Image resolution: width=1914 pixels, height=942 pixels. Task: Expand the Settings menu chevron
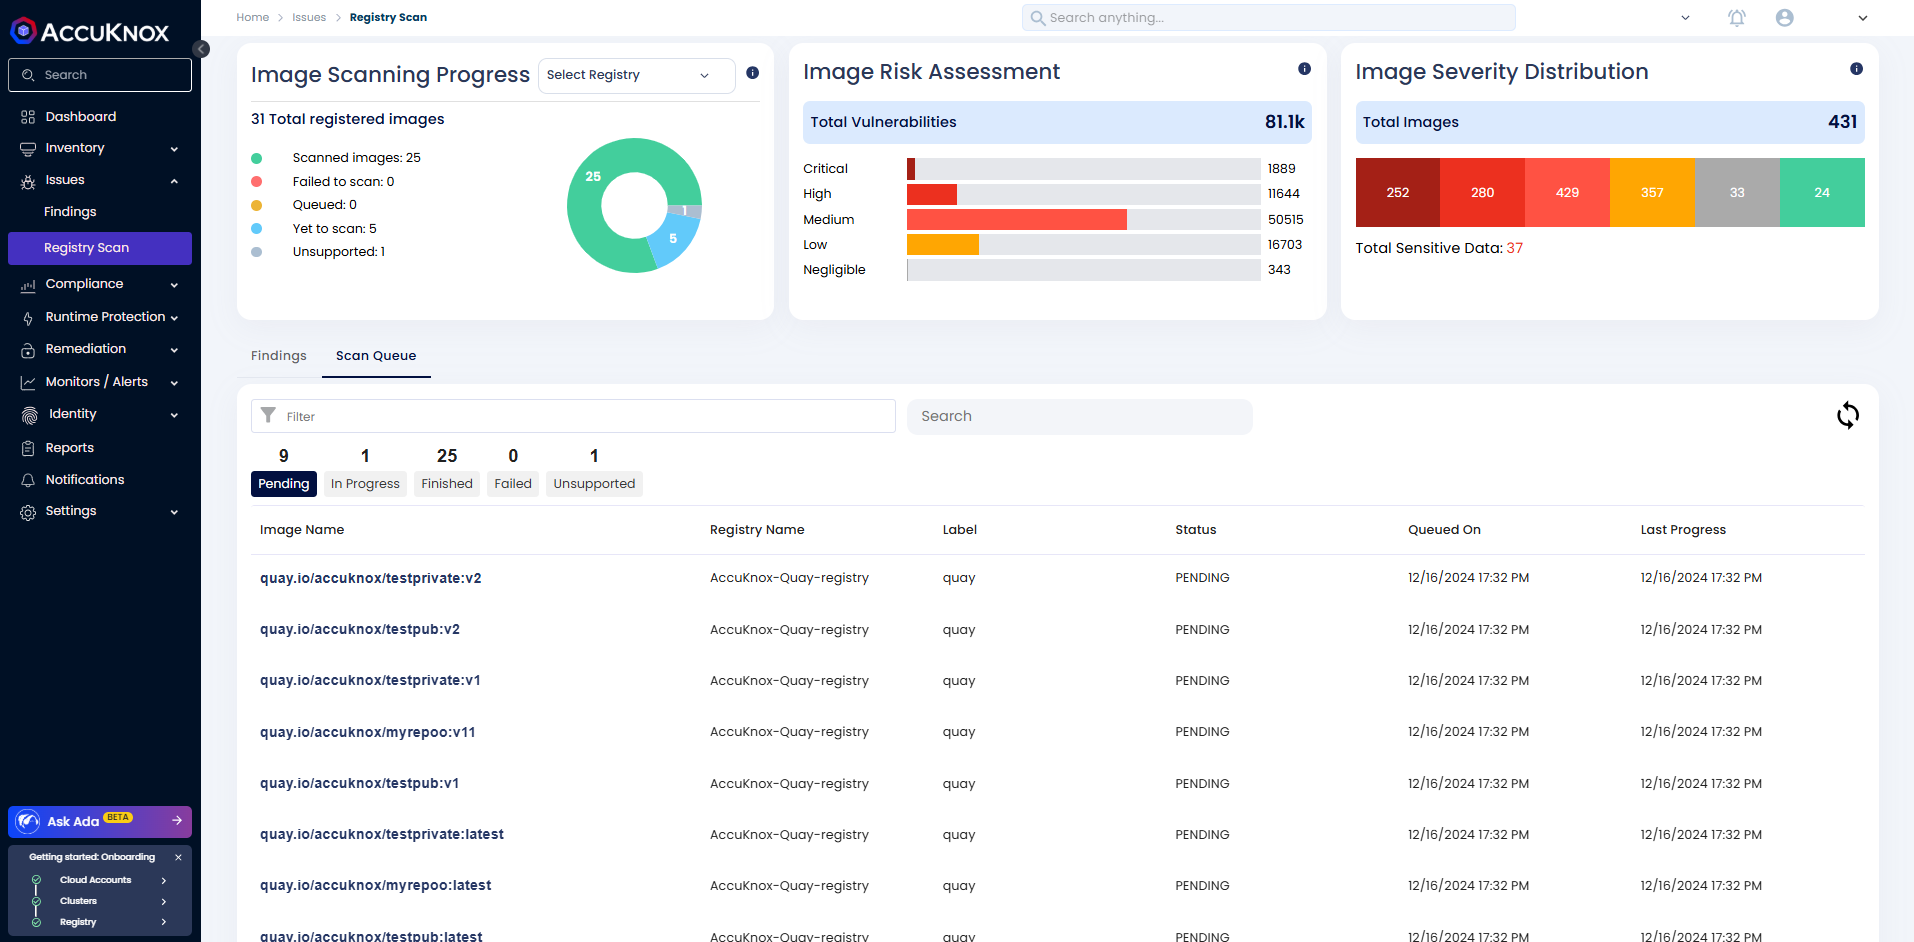tap(174, 512)
